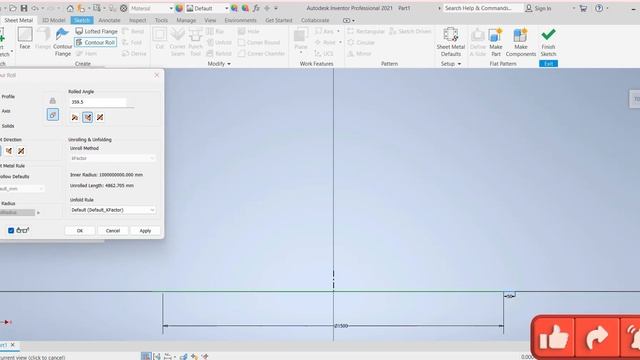The height and width of the screenshot is (360, 640).
Task: Click the Search Help & Commands box
Action: click(x=482, y=8)
